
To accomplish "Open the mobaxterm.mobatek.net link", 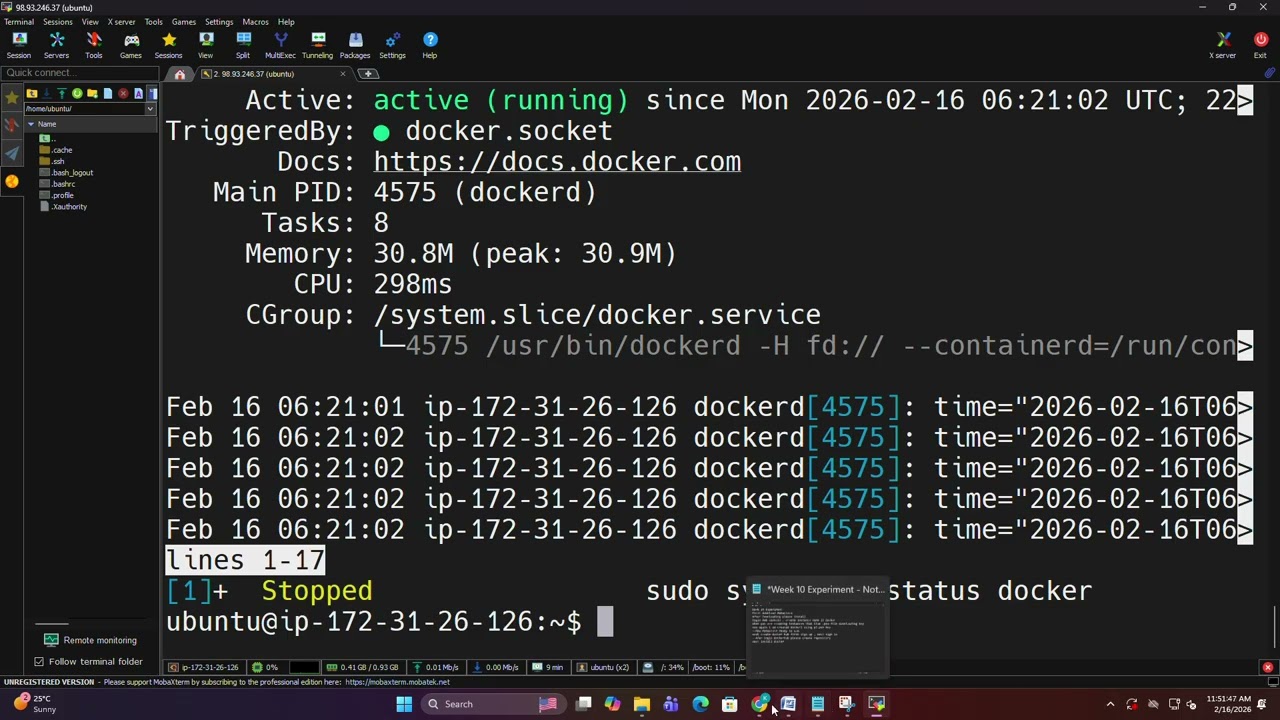I will [397, 682].
